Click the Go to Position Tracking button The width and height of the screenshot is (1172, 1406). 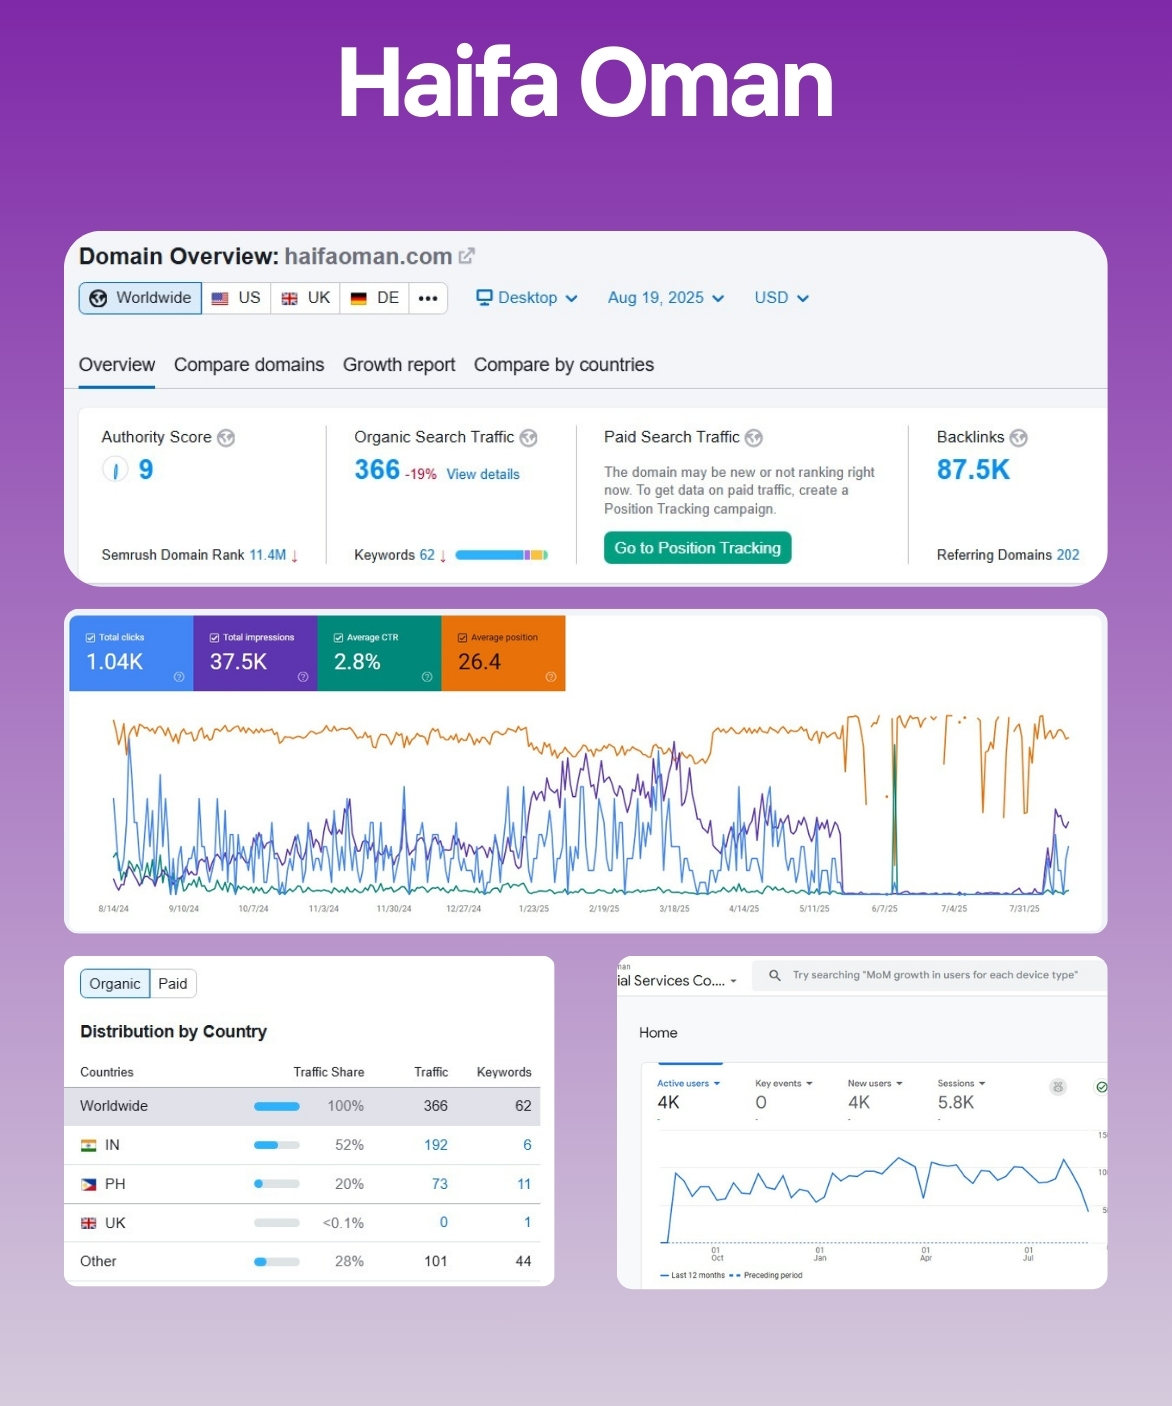697,548
